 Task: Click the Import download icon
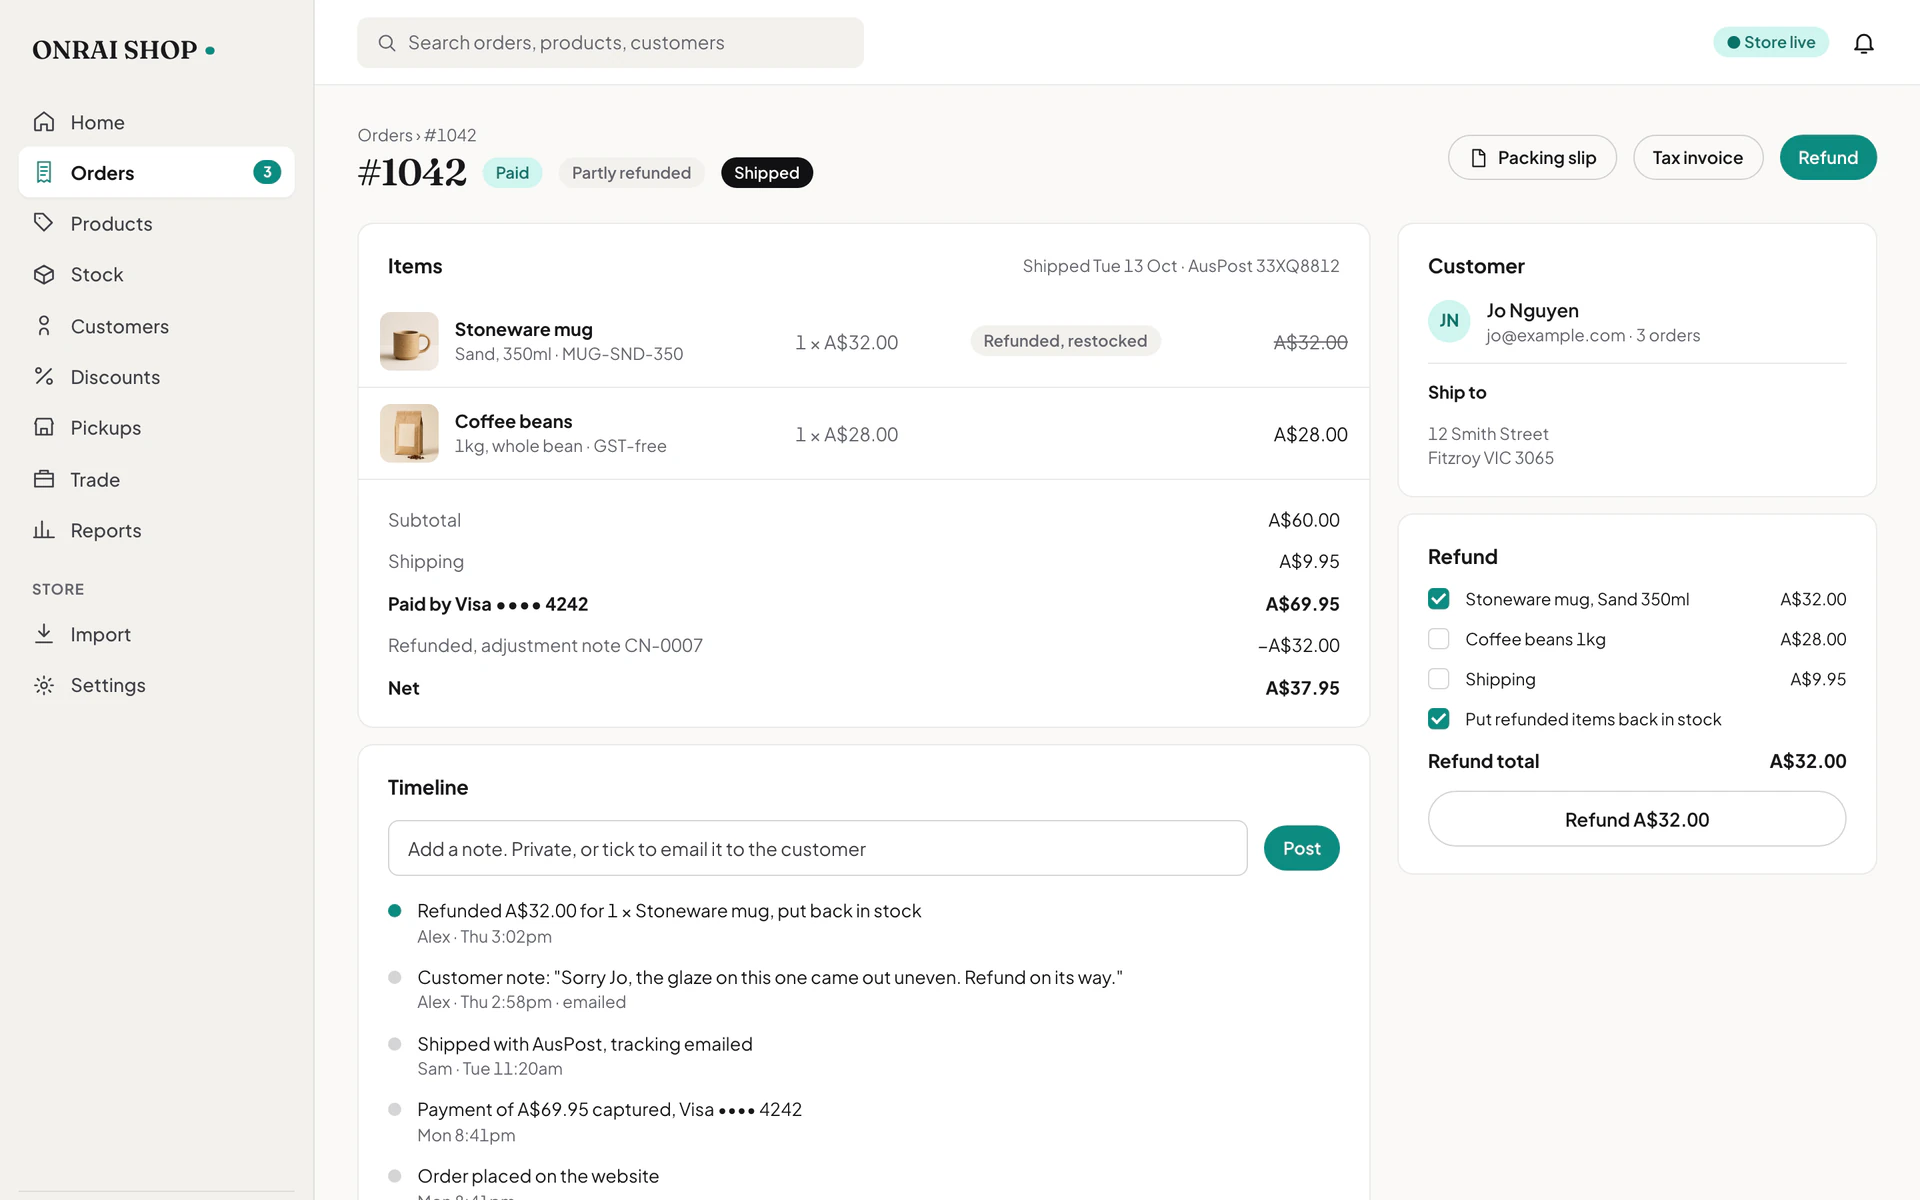[x=44, y=634]
